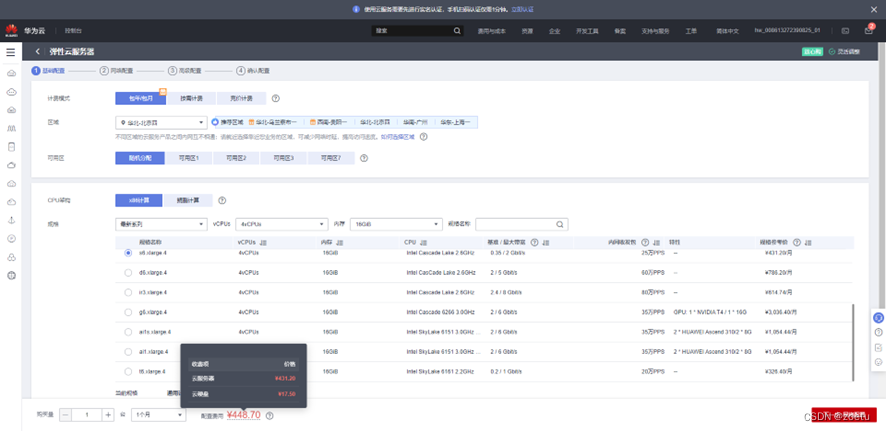Sort the table by 规格参考价 price column
The width and height of the screenshot is (886, 431).
808,242
